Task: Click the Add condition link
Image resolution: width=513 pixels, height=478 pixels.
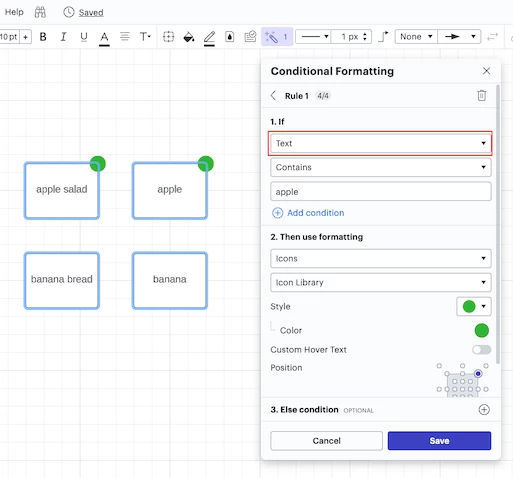Action: [x=315, y=213]
